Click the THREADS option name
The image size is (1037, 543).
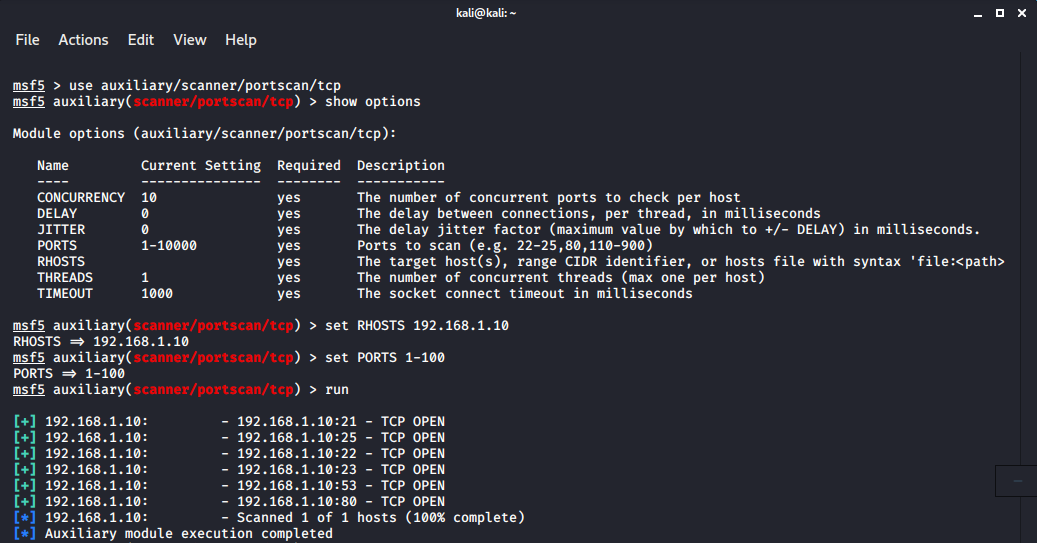coord(65,277)
